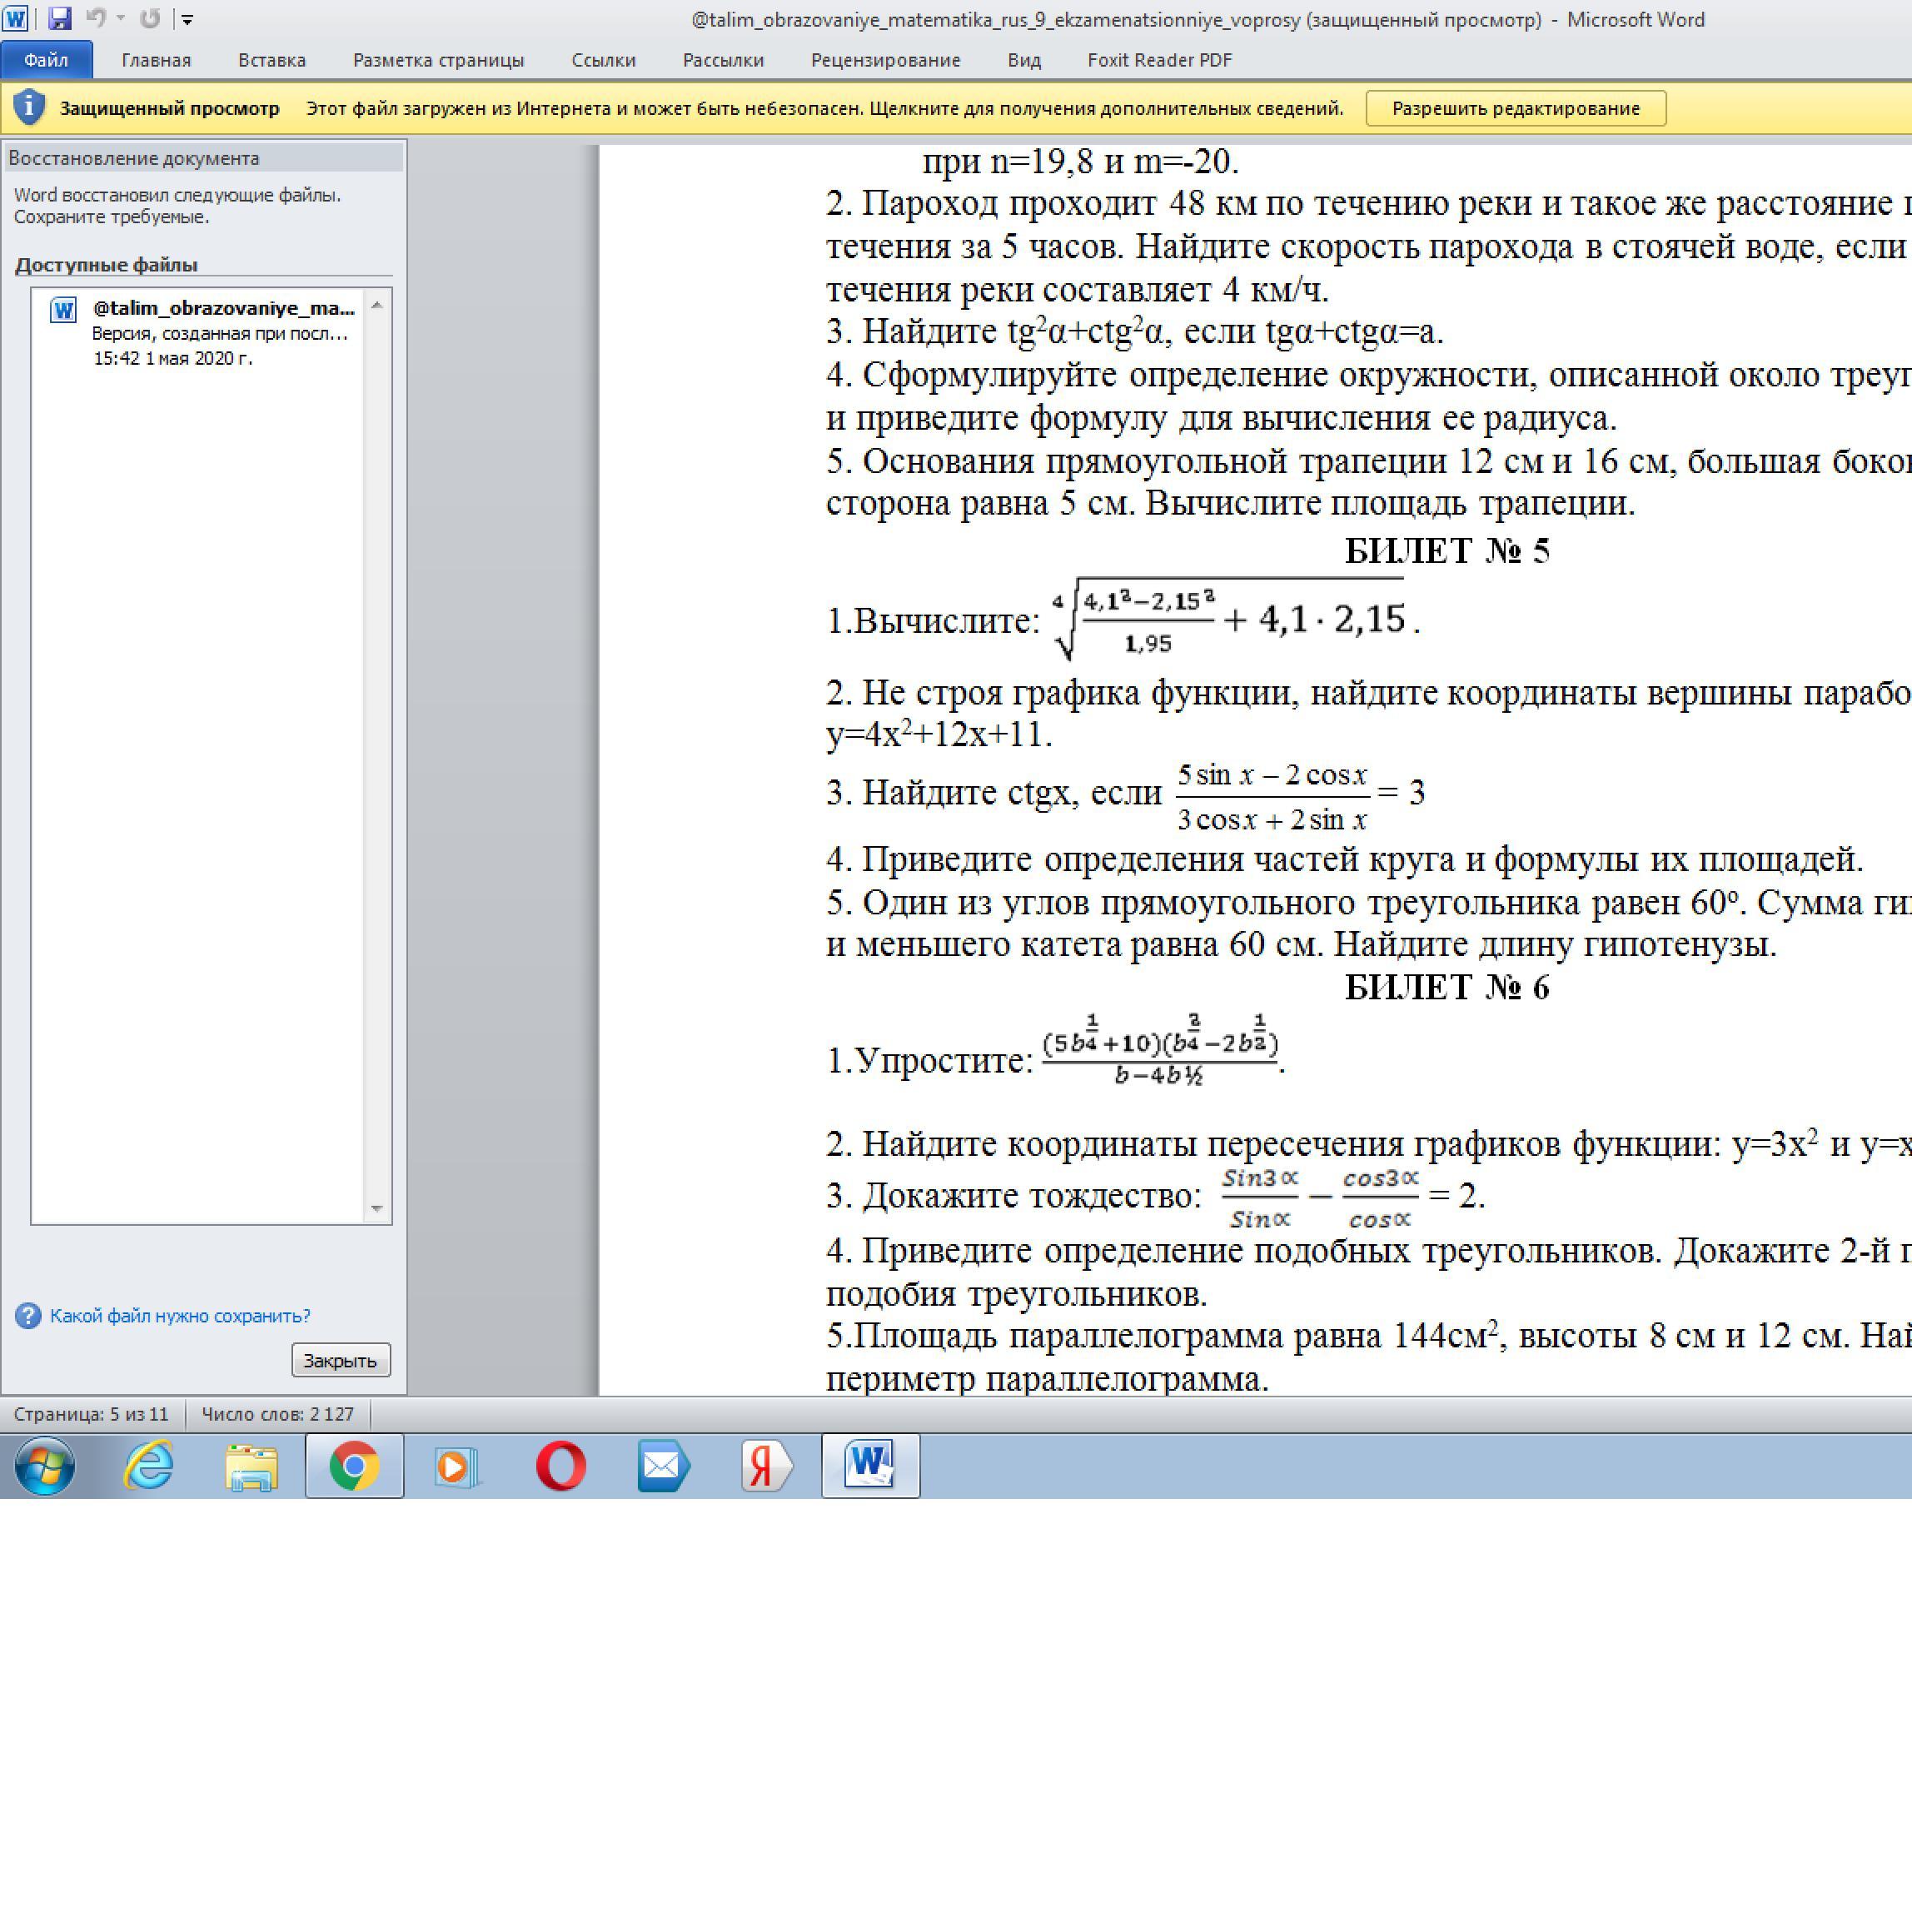
Task: Launch Yandex browser from taskbar
Action: (x=766, y=1466)
